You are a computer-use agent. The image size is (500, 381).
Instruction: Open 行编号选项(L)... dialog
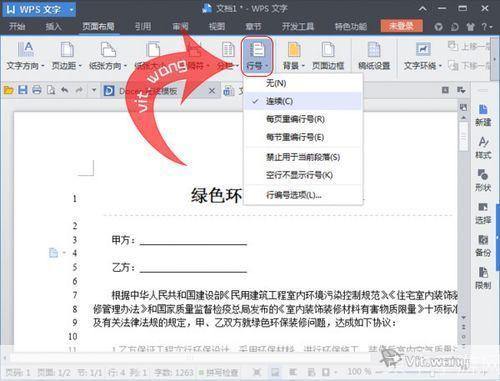point(303,195)
